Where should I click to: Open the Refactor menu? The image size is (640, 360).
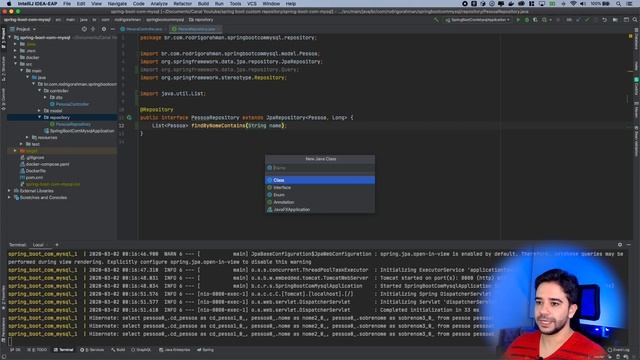[x=182, y=4]
